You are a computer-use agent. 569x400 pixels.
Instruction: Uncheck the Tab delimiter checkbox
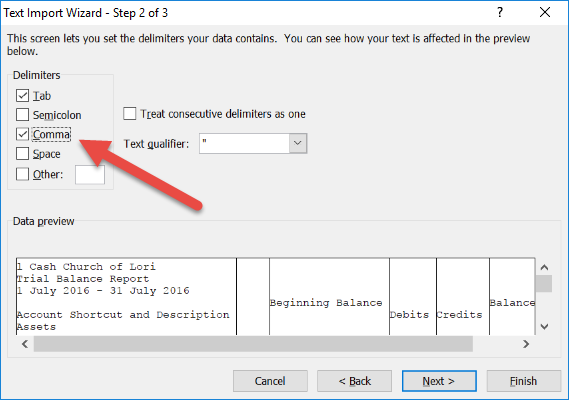(x=22, y=96)
